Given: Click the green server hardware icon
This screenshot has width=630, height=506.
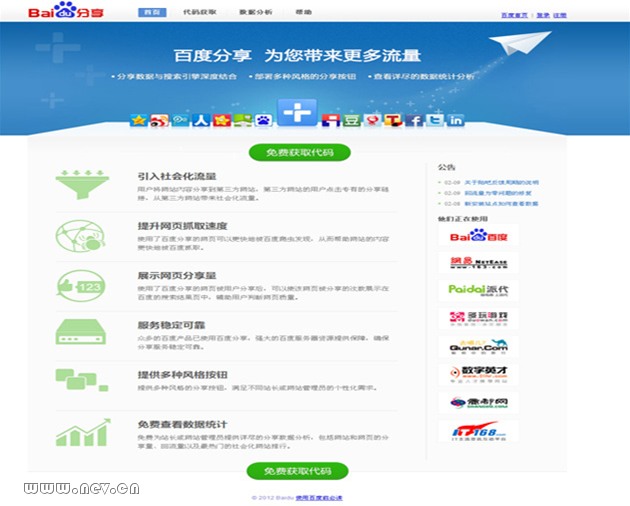Looking at the screenshot, I should point(80,332).
